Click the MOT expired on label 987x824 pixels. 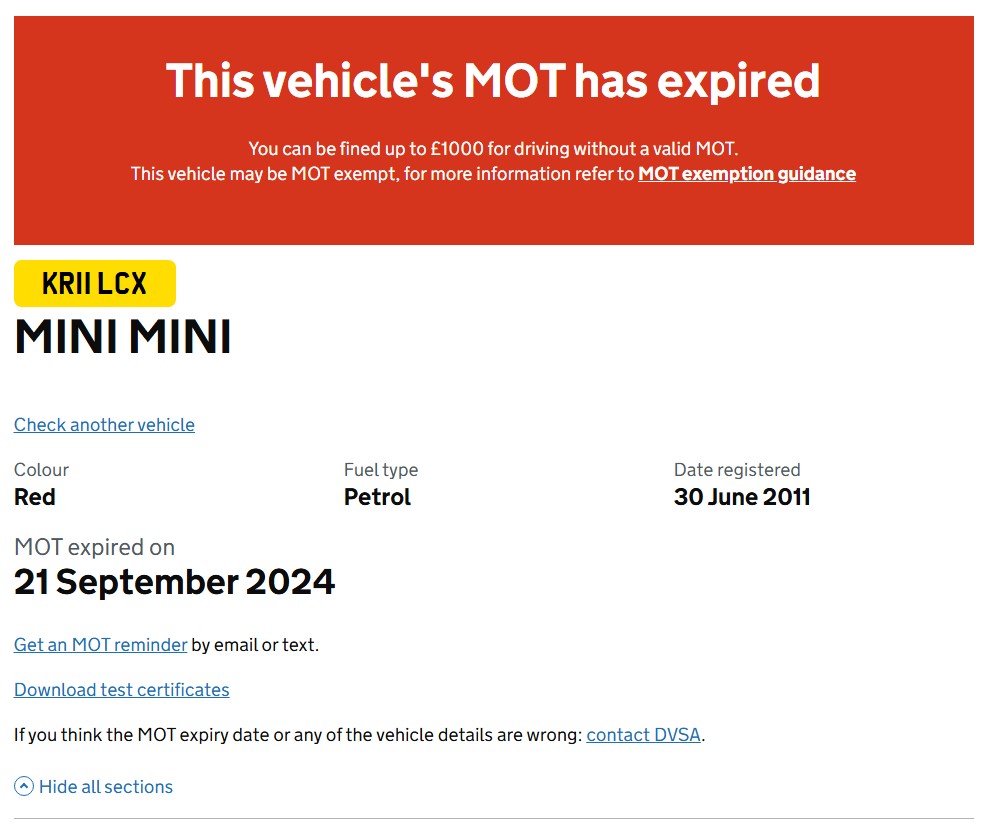pos(94,547)
